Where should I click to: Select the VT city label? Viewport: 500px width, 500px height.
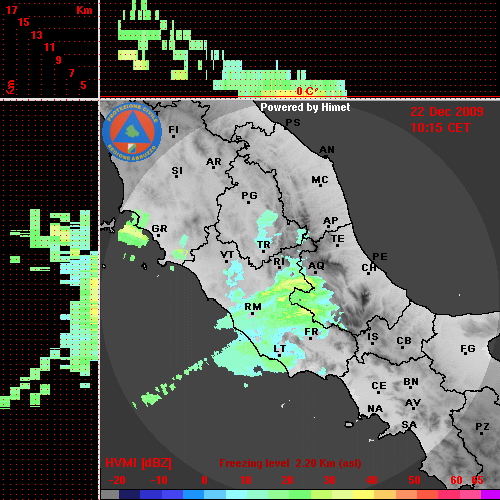click(227, 255)
